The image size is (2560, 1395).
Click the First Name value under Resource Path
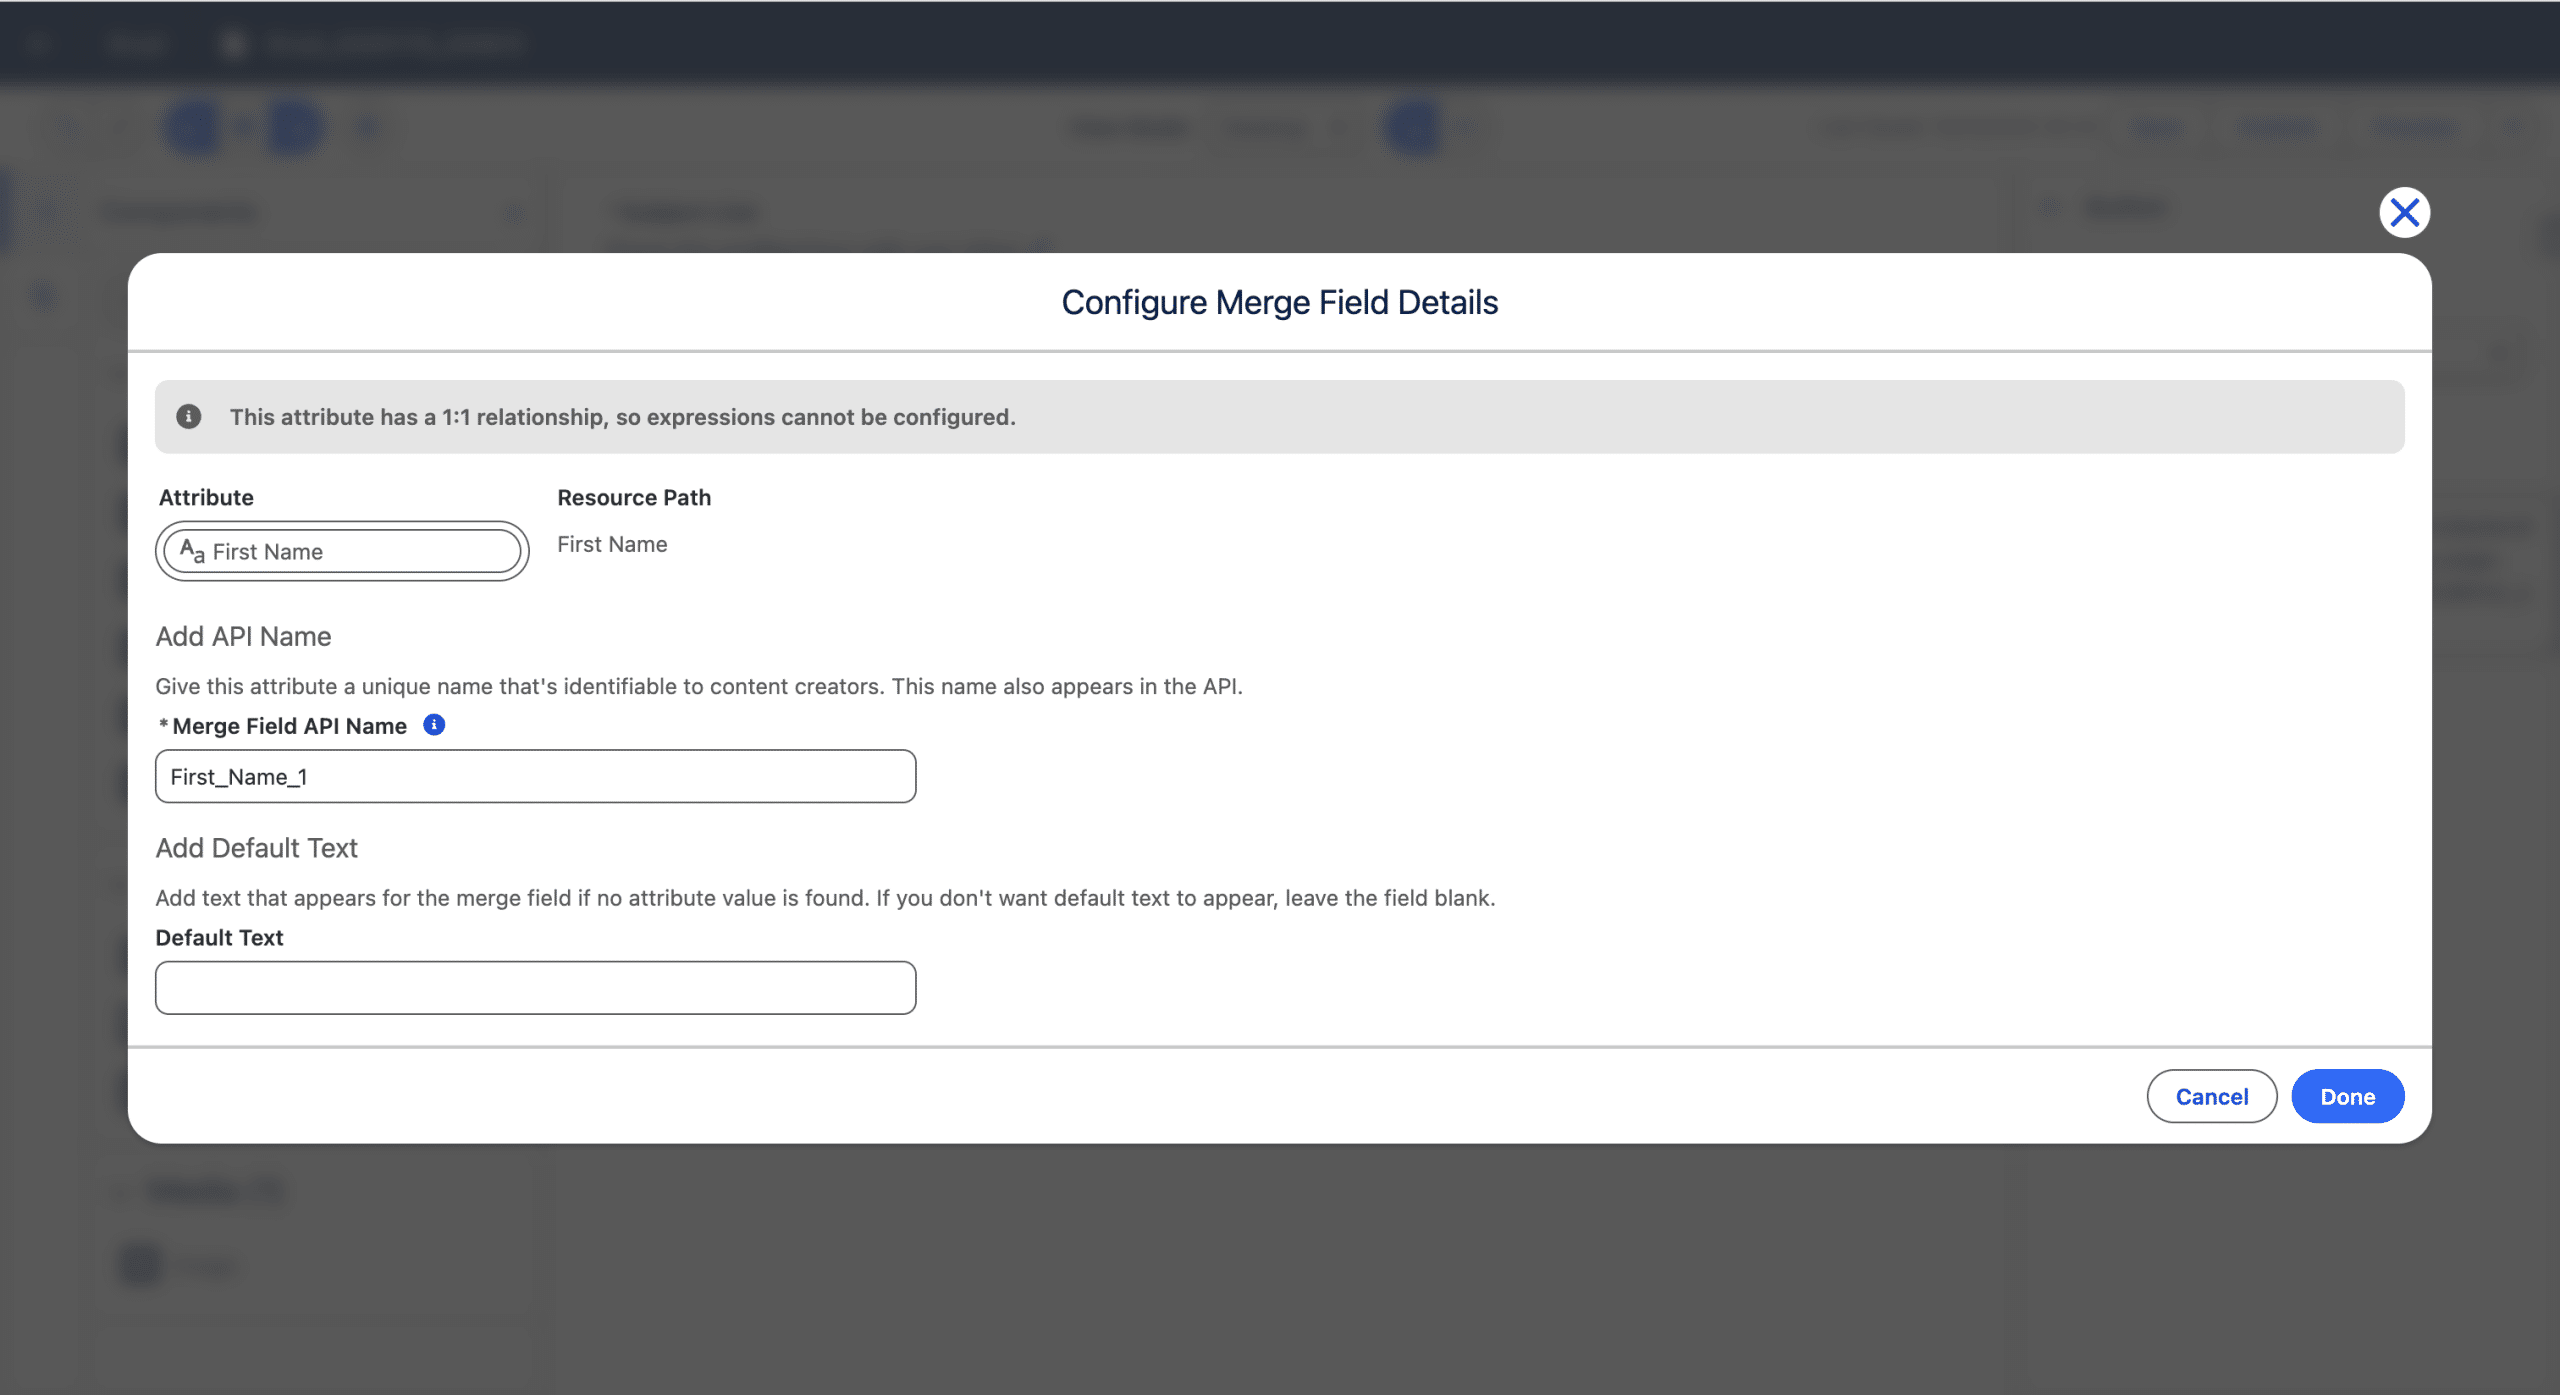pyautogui.click(x=612, y=545)
